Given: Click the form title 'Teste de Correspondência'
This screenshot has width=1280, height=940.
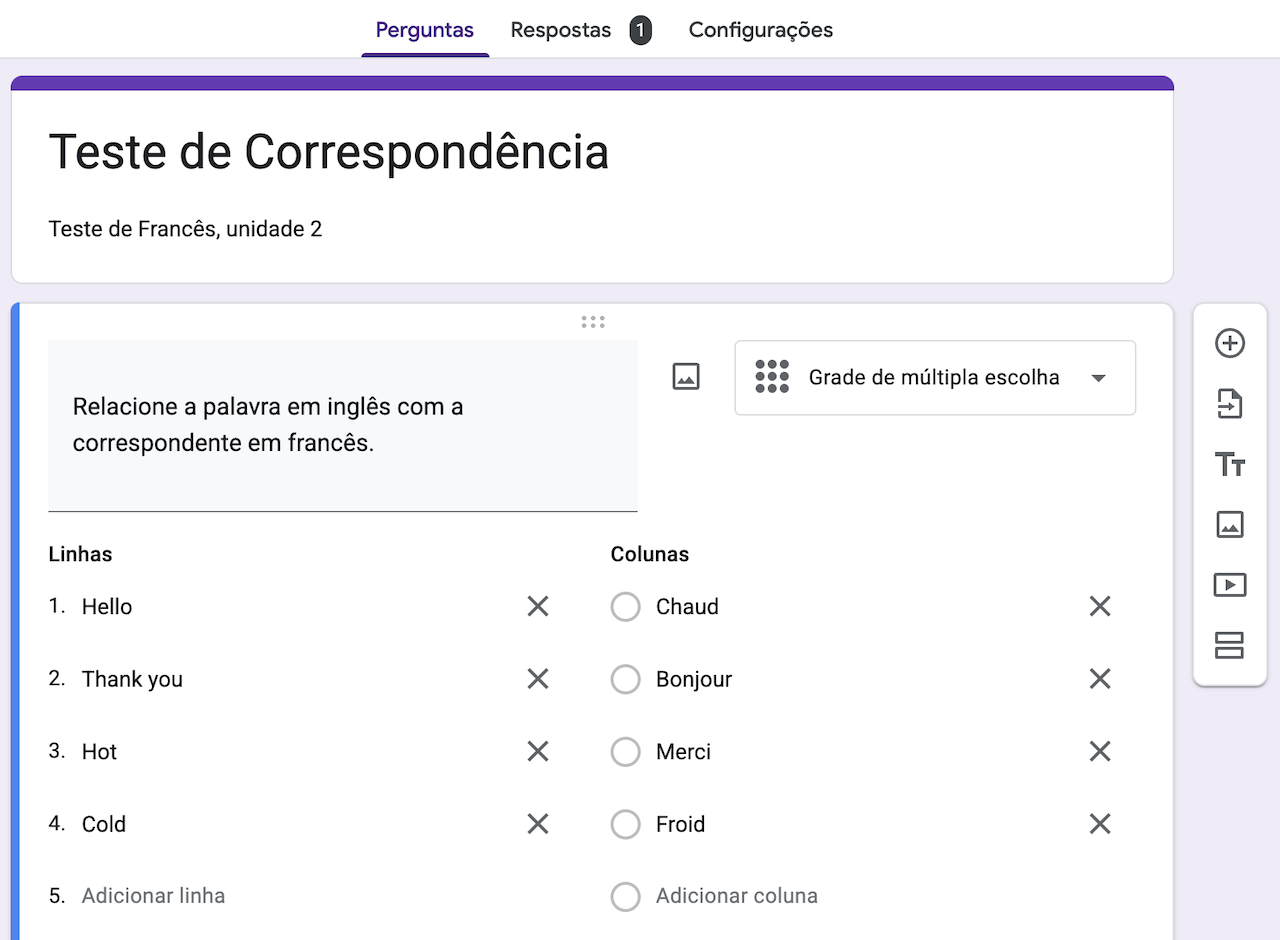Looking at the screenshot, I should pos(328,152).
